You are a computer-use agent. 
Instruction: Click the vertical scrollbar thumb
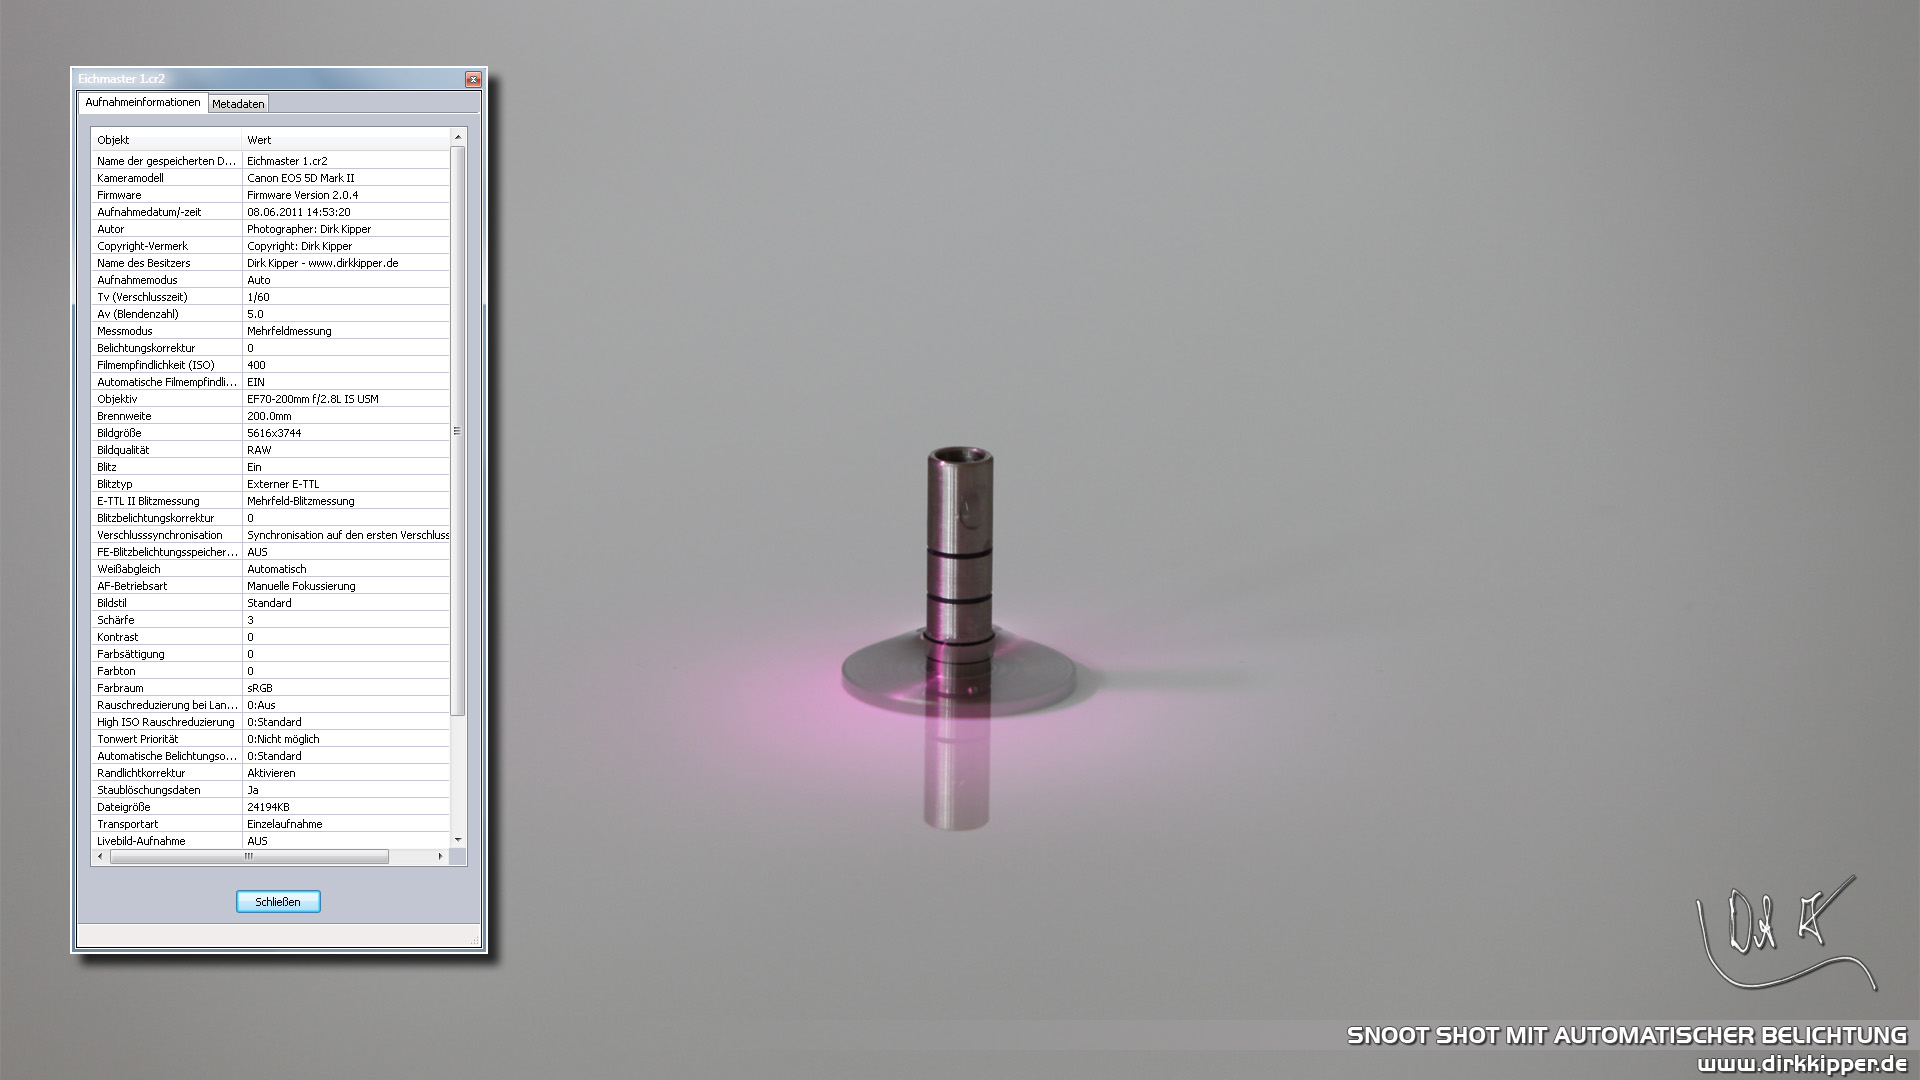tap(458, 430)
